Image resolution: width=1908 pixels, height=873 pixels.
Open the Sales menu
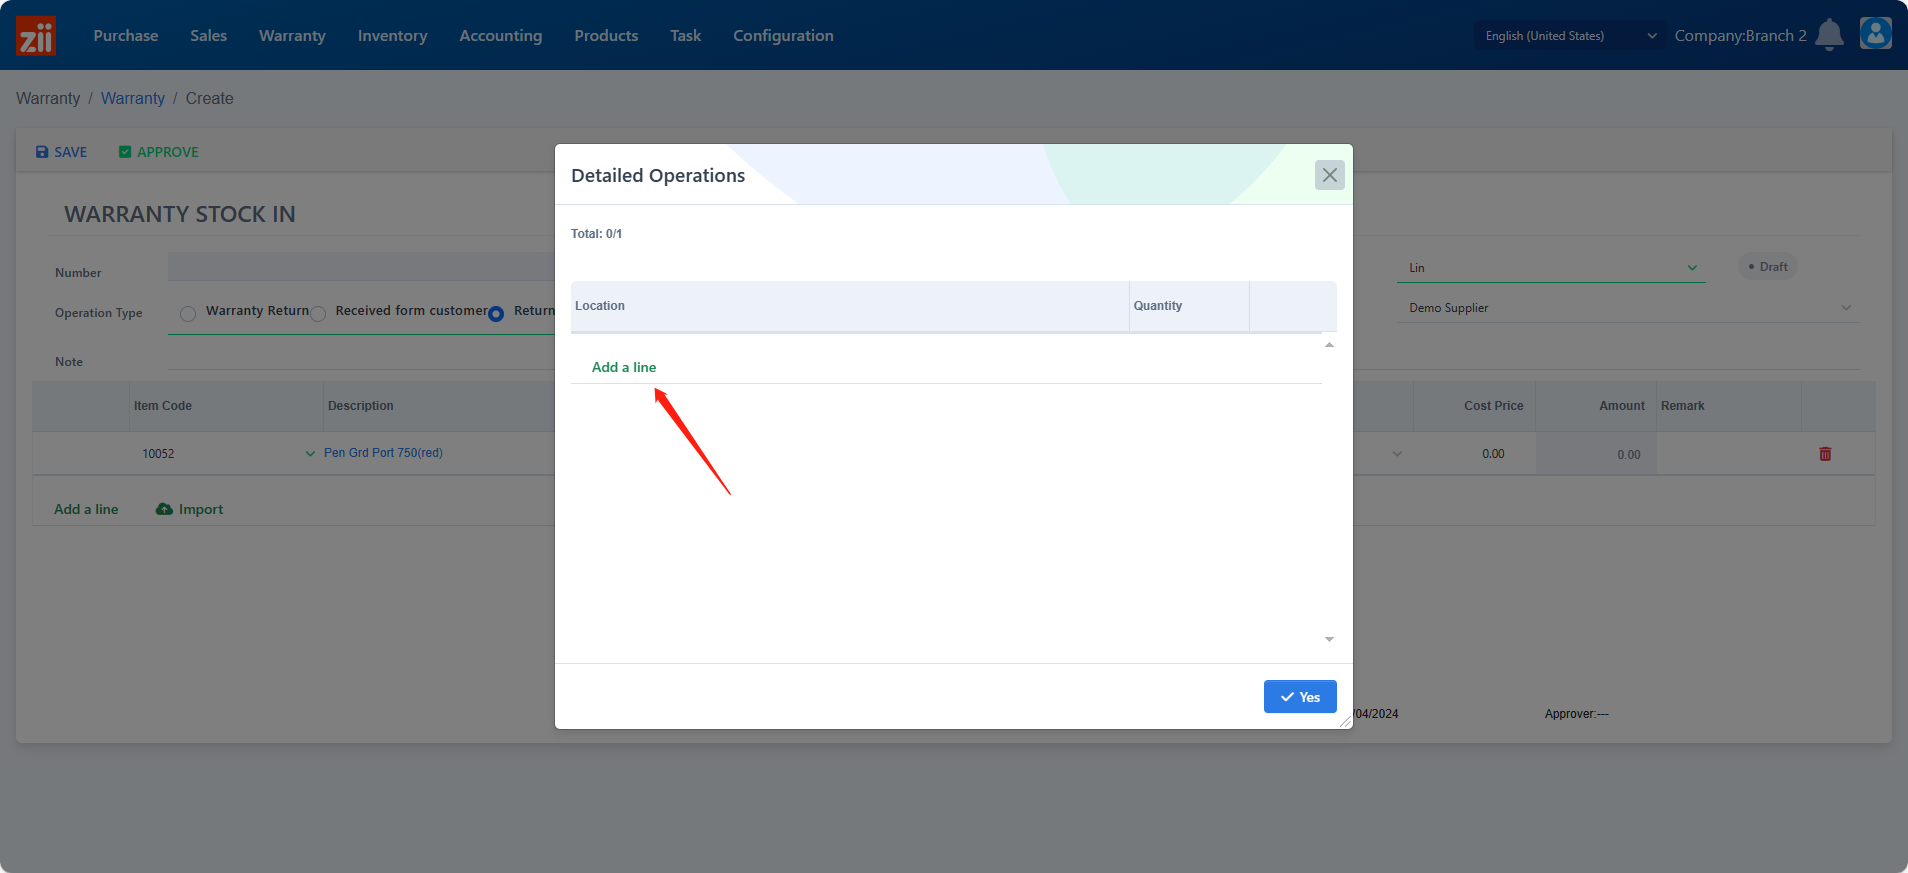(x=209, y=35)
